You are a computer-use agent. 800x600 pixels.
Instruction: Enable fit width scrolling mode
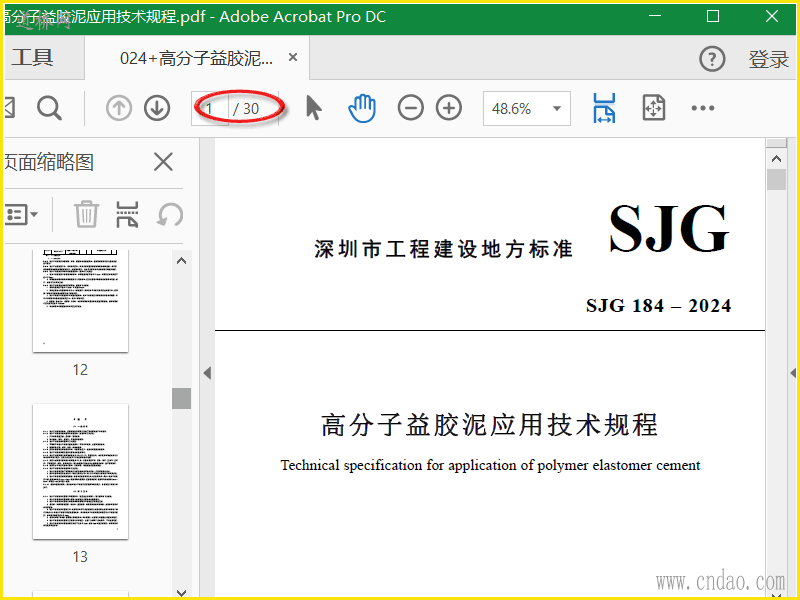tap(604, 108)
